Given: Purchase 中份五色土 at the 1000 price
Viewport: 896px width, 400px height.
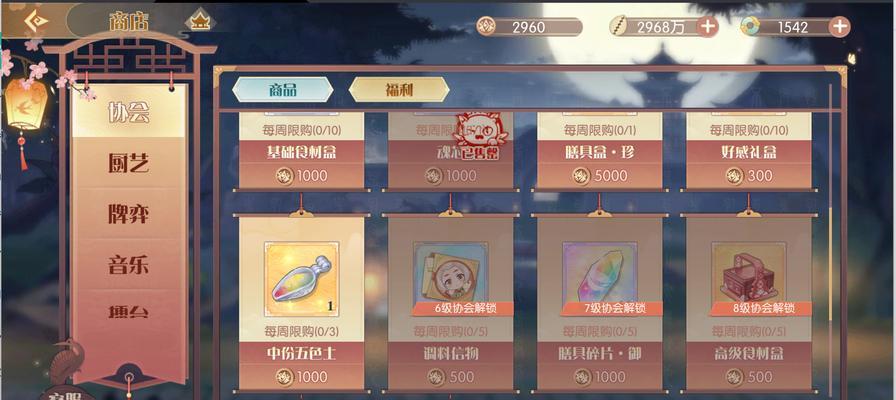Looking at the screenshot, I should click(x=302, y=377).
